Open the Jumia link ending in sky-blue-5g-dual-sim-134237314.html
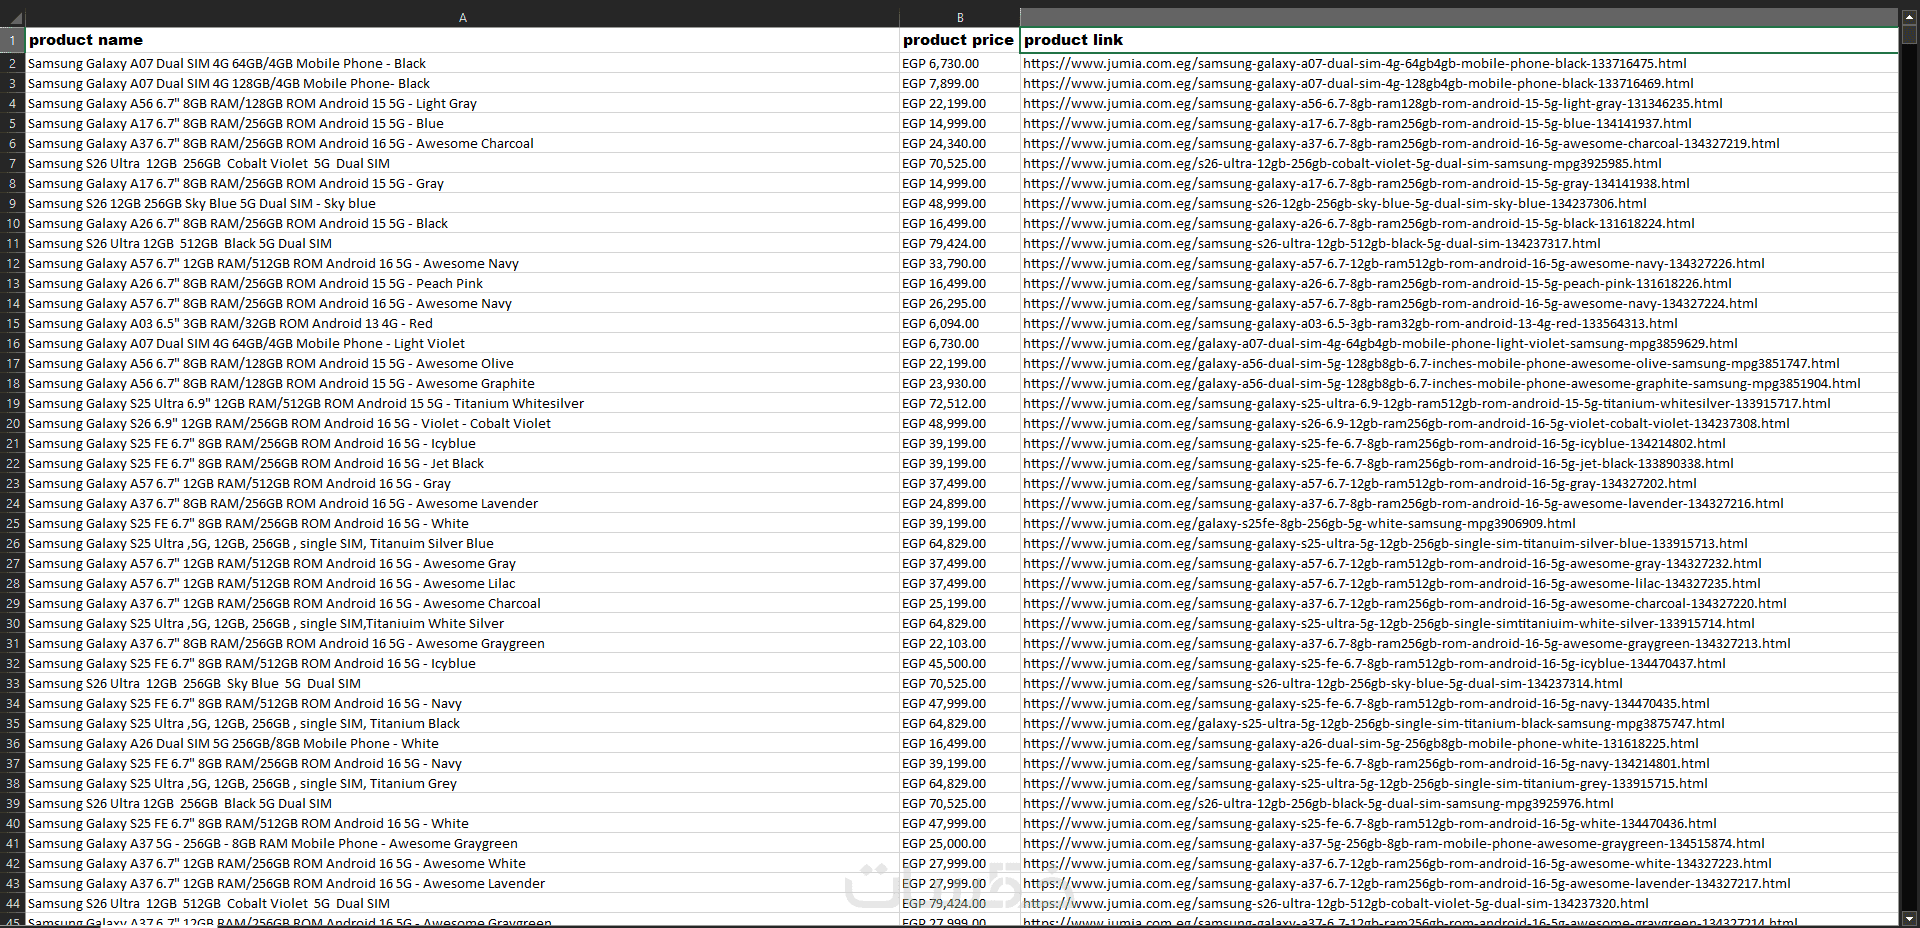The image size is (1920, 928). [1323, 683]
